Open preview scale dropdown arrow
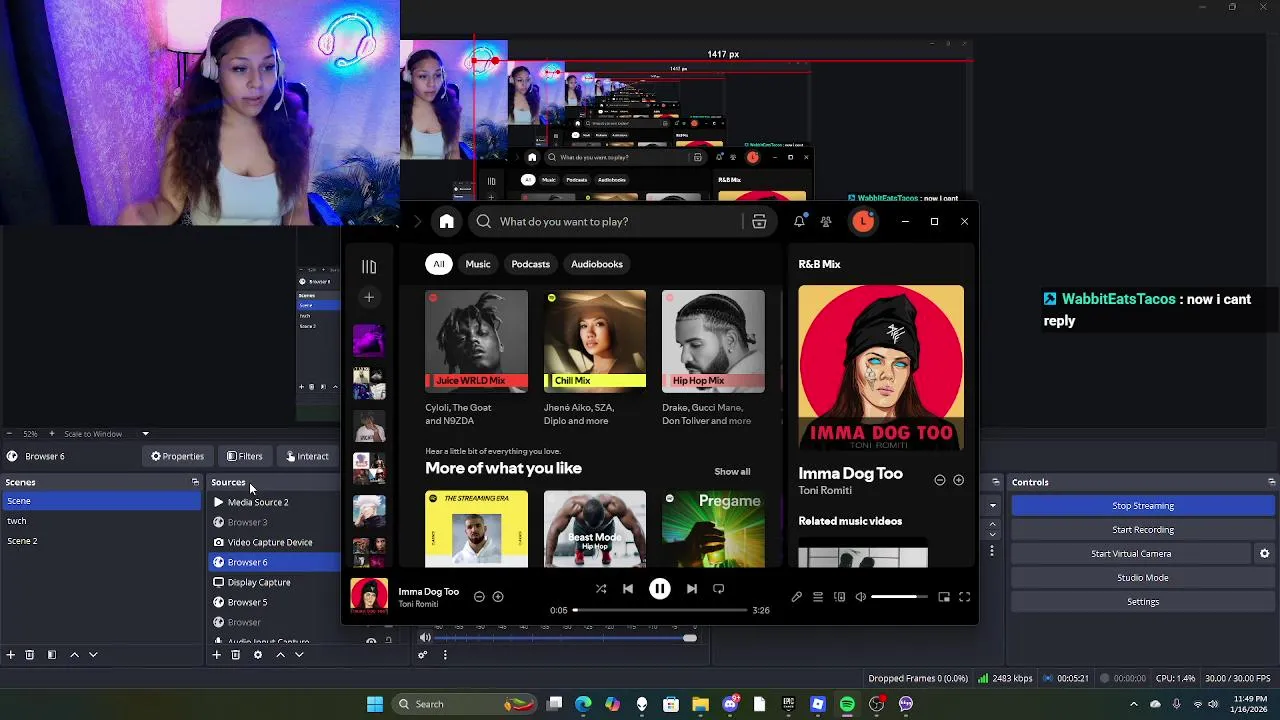The image size is (1280, 720). click(145, 434)
